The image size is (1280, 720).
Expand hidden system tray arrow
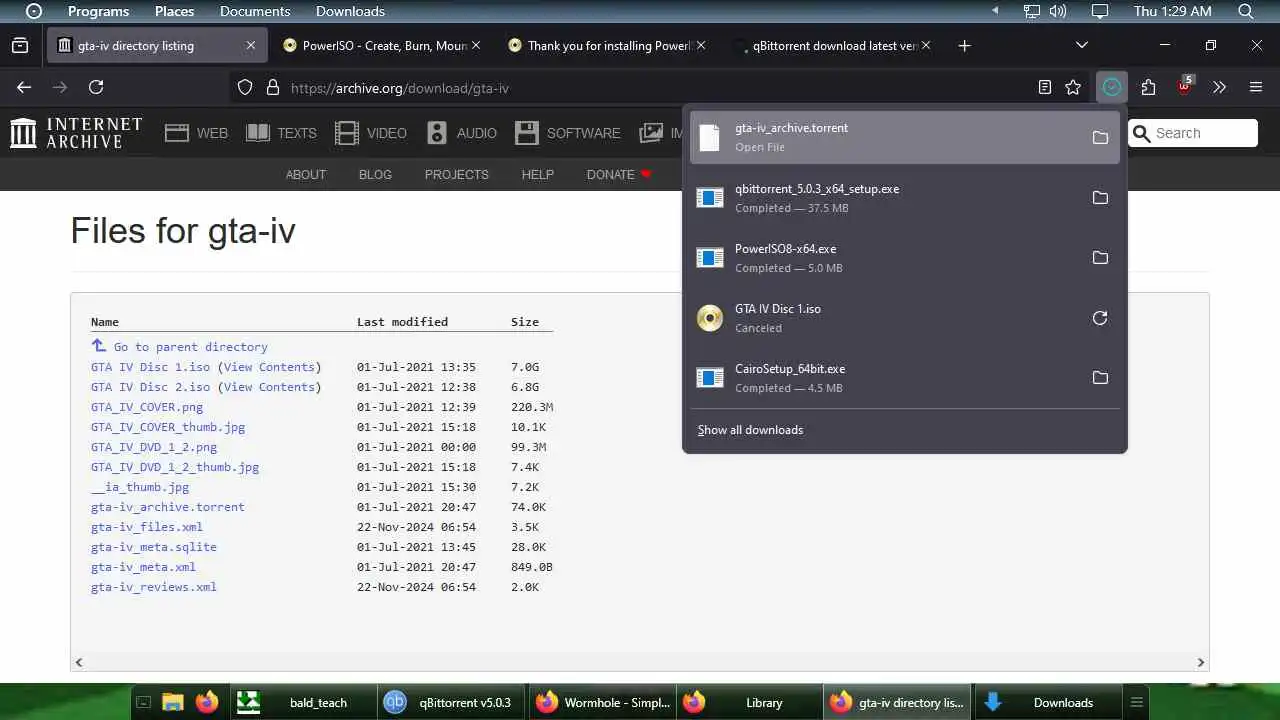pyautogui.click(x=995, y=11)
